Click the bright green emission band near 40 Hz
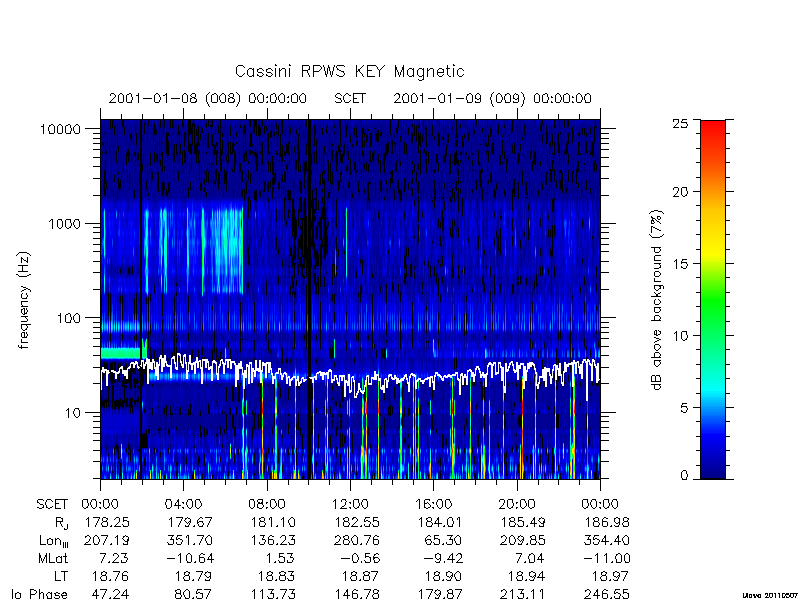800x600 pixels. point(120,353)
